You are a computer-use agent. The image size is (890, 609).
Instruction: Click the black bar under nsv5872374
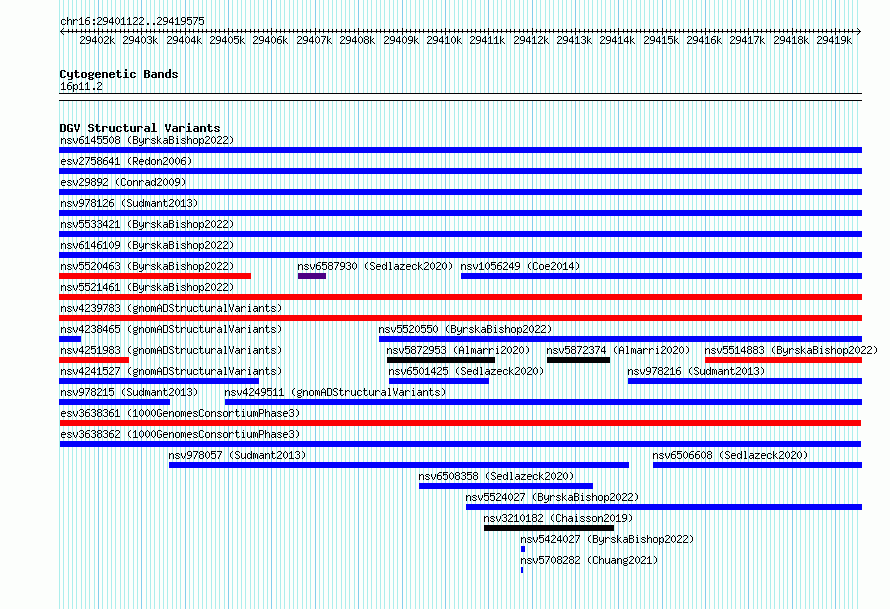pyautogui.click(x=578, y=360)
